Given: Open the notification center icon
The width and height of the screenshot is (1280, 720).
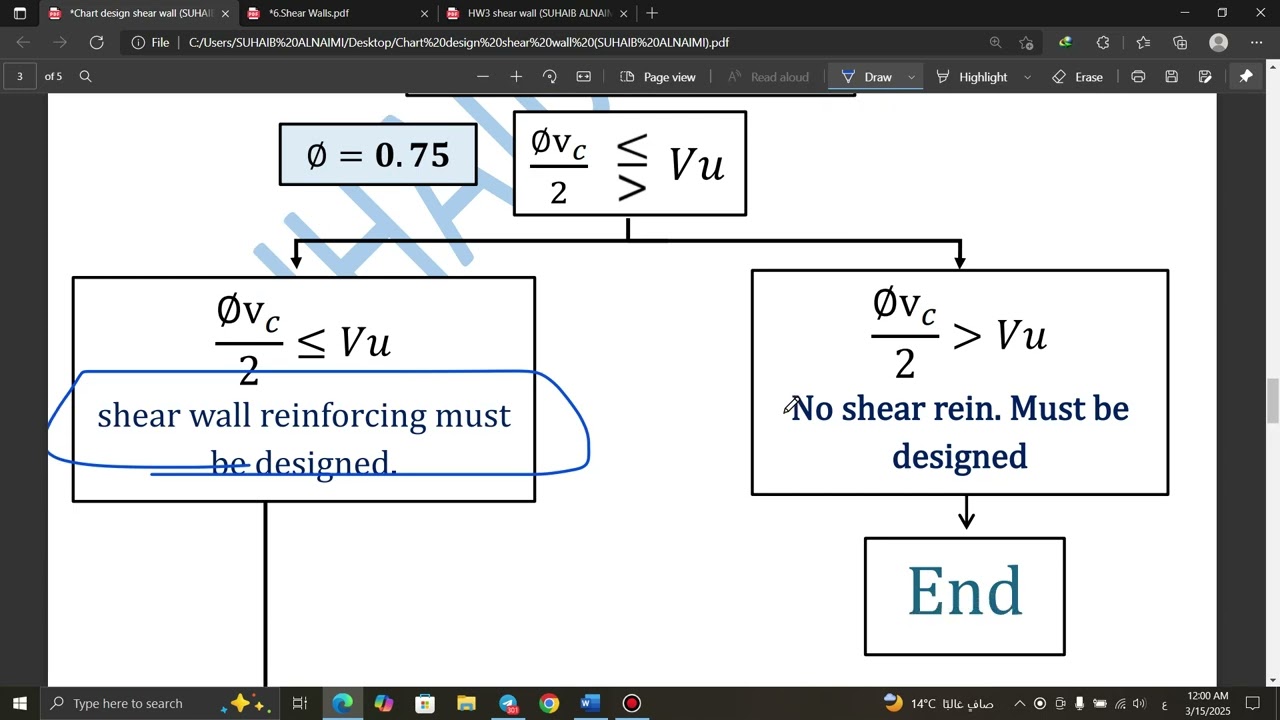Looking at the screenshot, I should [1252, 704].
